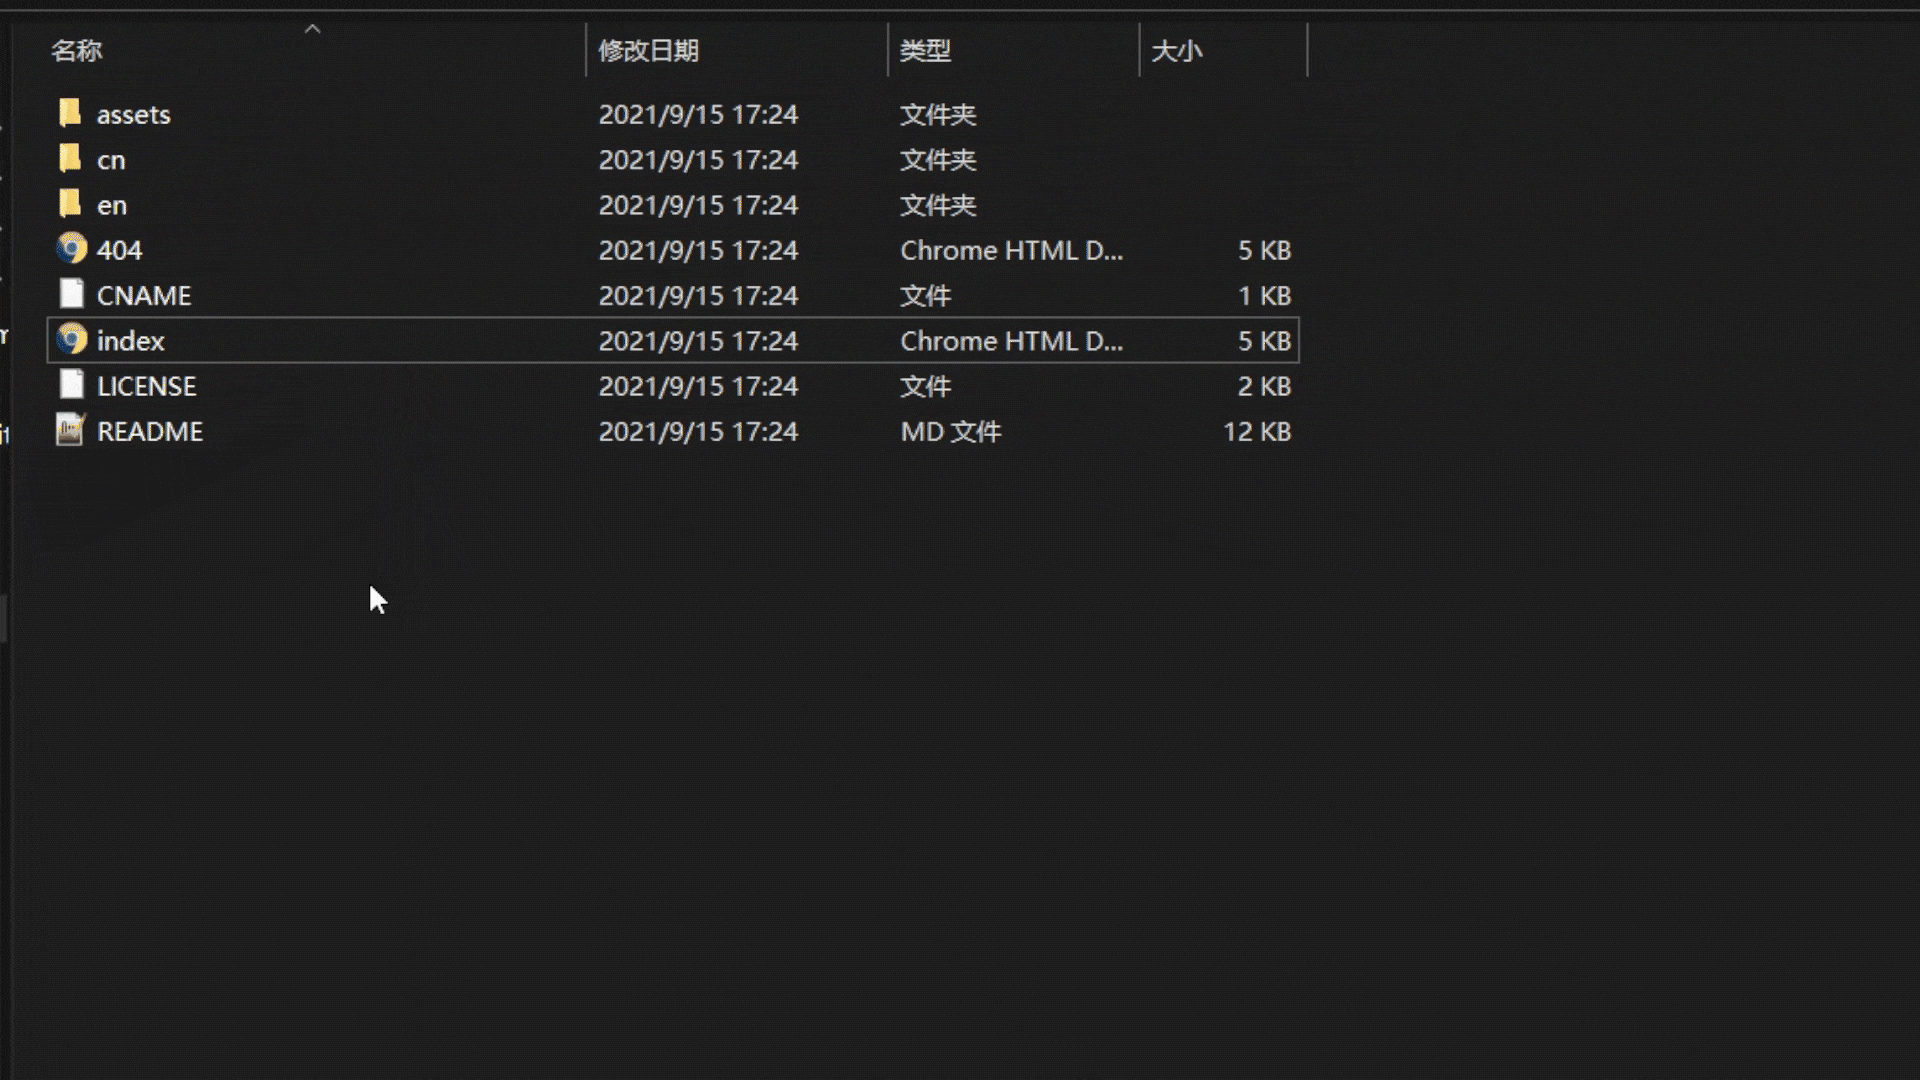Sort files by 大小 column header
The width and height of the screenshot is (1920, 1080).
pyautogui.click(x=1176, y=51)
